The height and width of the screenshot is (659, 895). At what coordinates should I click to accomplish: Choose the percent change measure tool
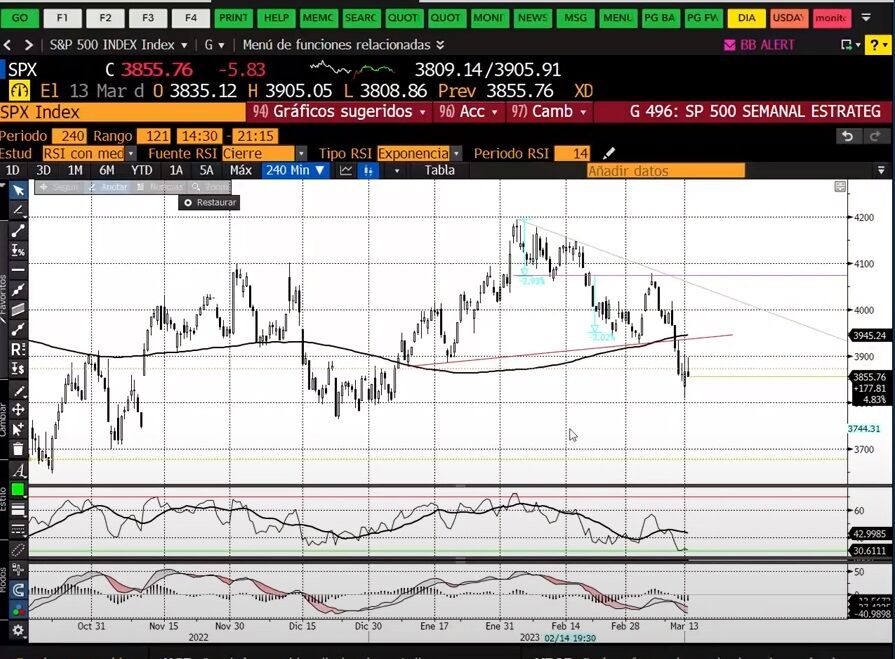point(18,250)
